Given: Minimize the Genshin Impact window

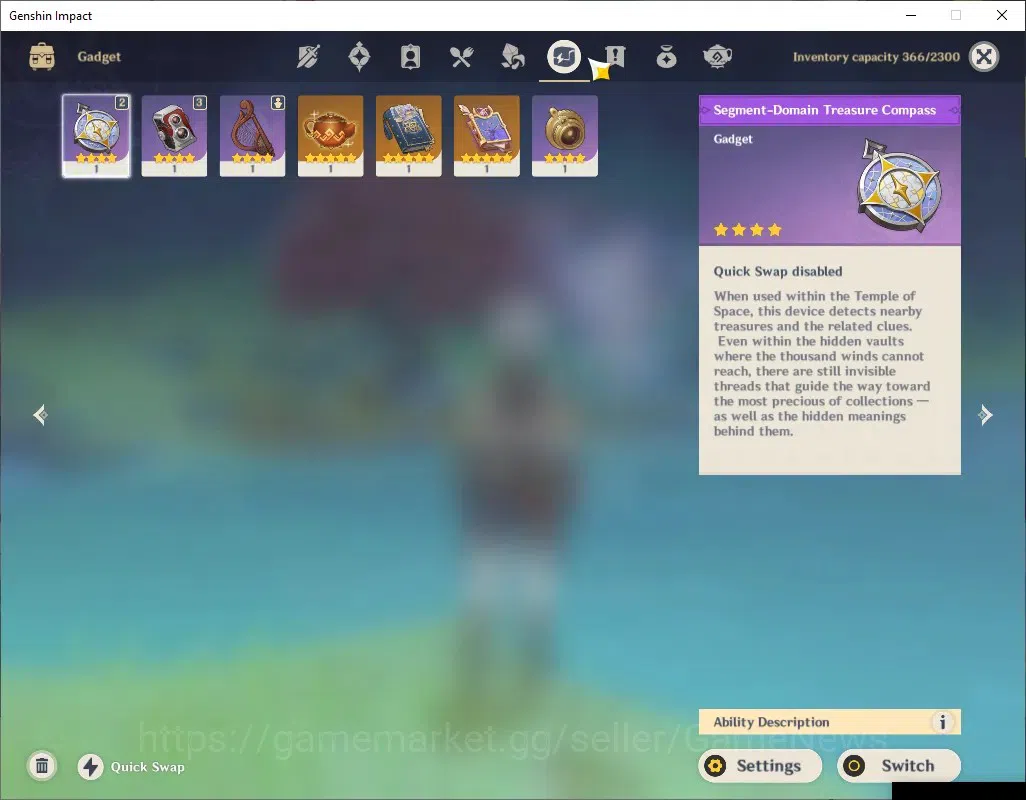Looking at the screenshot, I should coord(910,15).
